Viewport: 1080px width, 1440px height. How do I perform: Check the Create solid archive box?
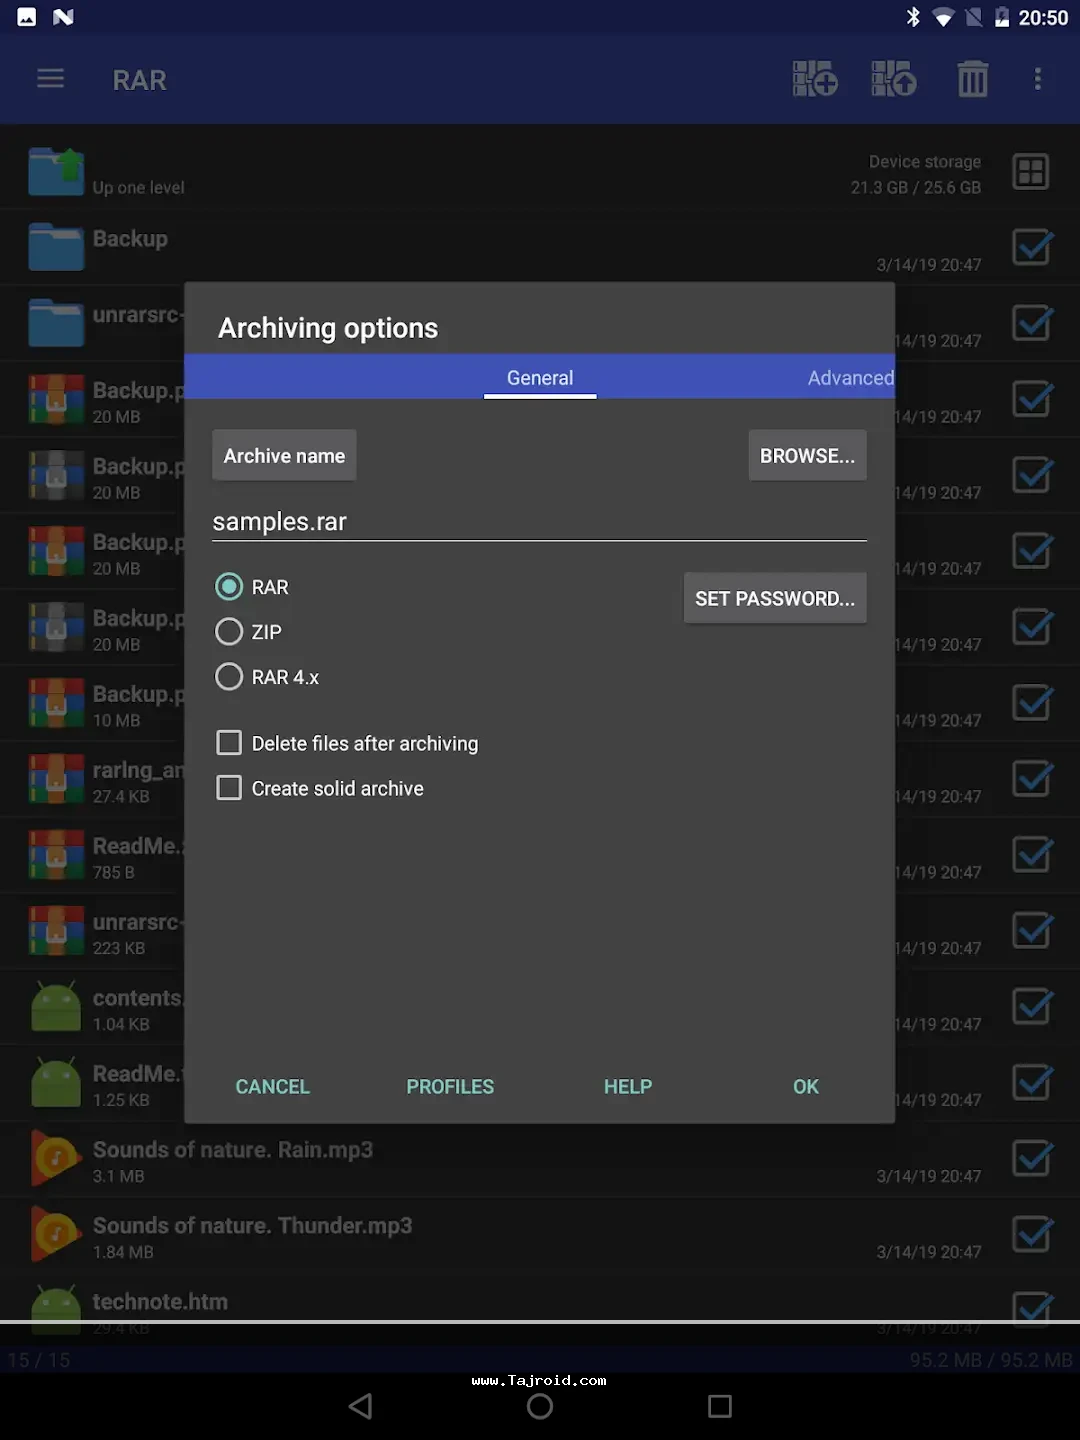coord(230,788)
